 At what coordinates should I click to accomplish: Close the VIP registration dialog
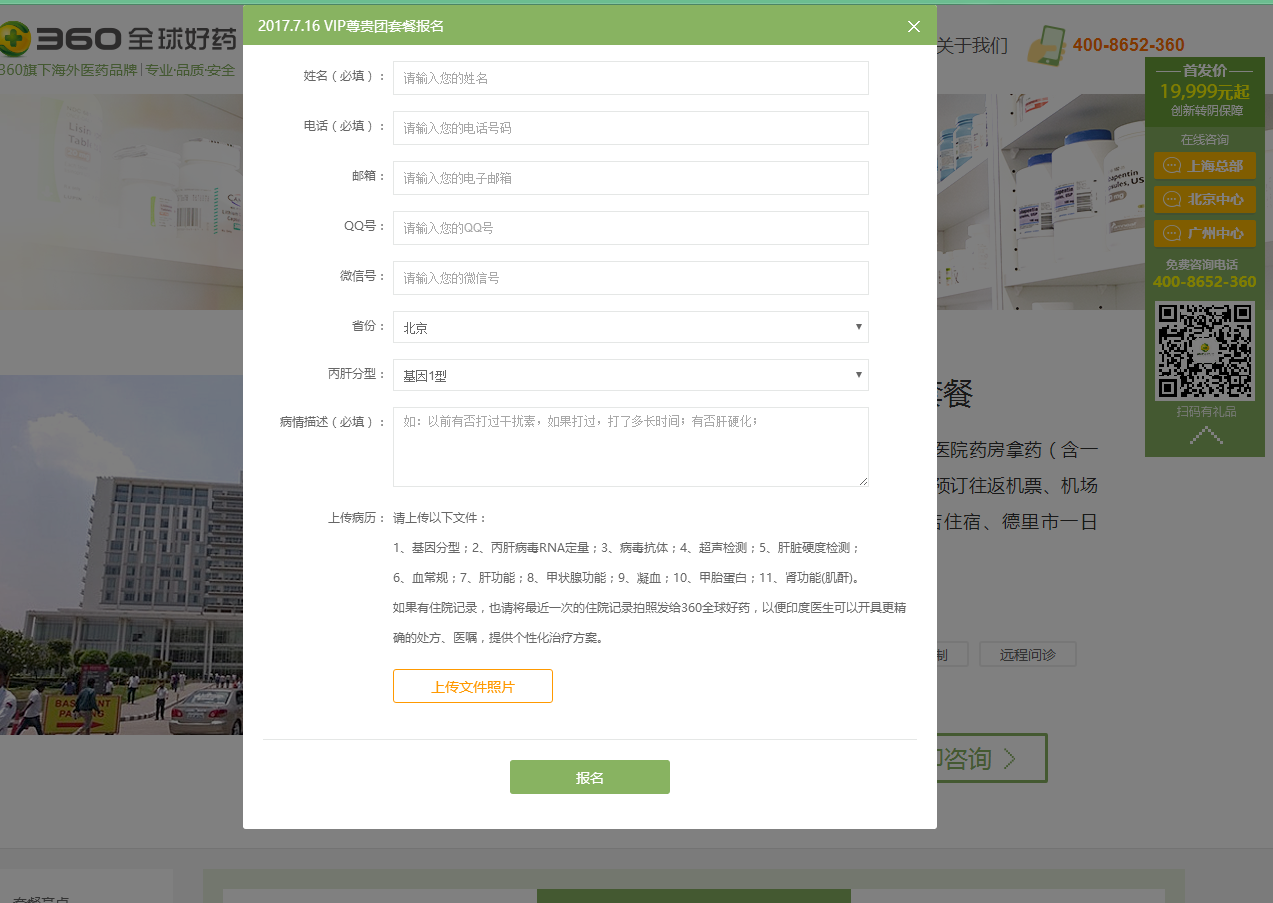click(913, 26)
